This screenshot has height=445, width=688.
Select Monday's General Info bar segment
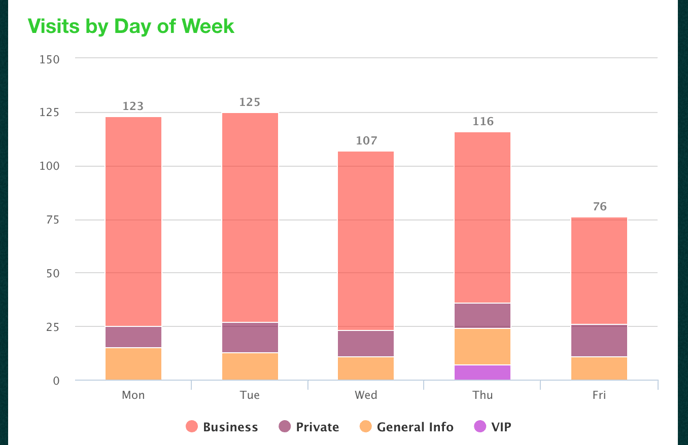(134, 363)
